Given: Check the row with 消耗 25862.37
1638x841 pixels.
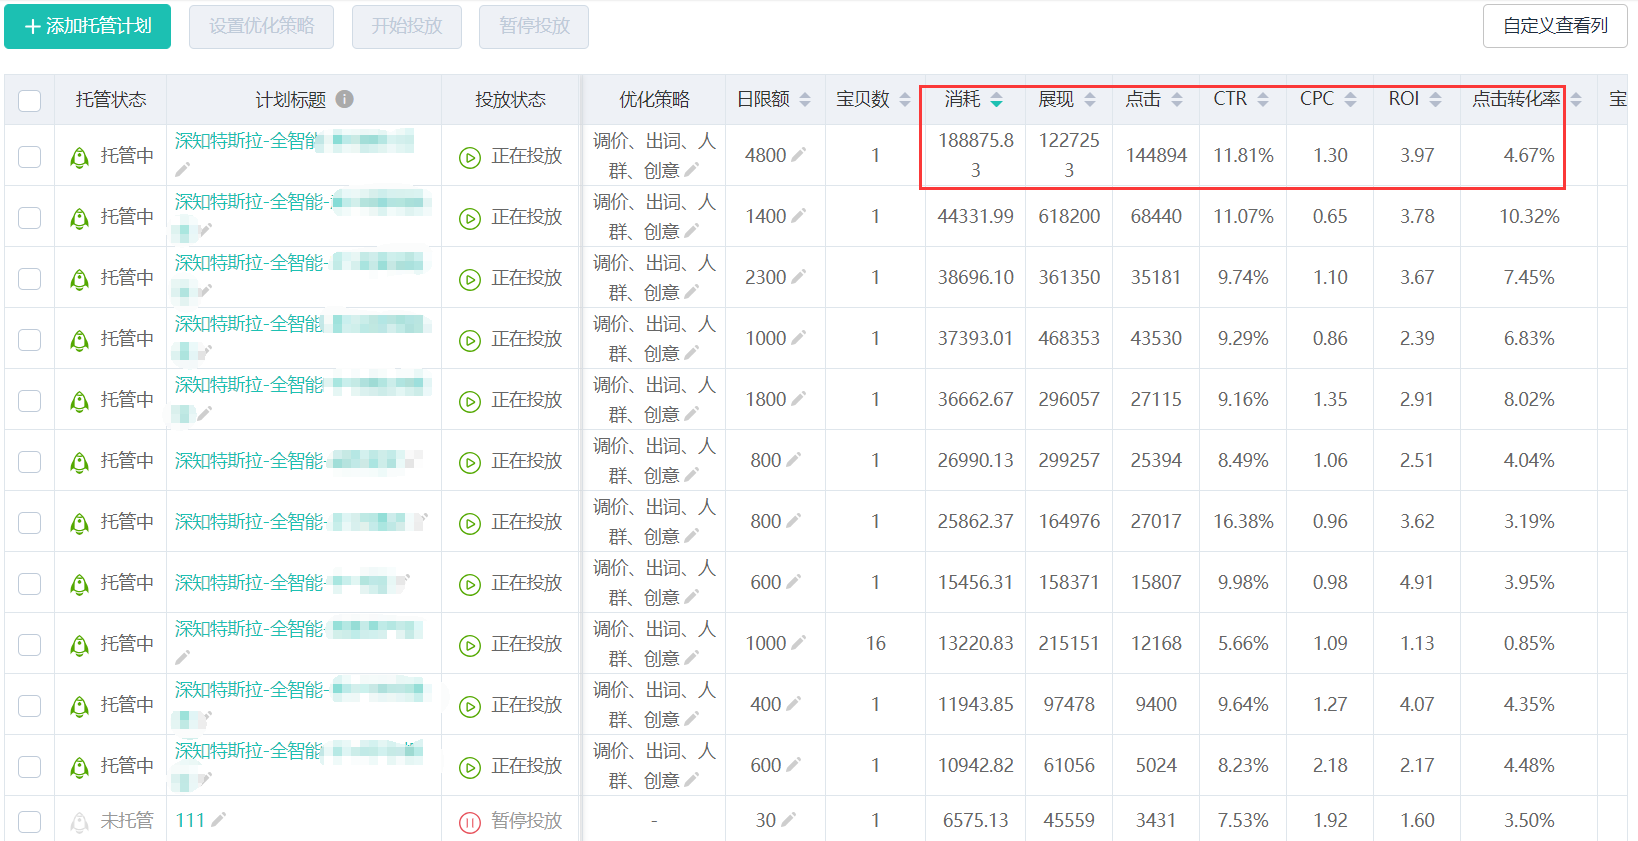Looking at the screenshot, I should pos(30,522).
